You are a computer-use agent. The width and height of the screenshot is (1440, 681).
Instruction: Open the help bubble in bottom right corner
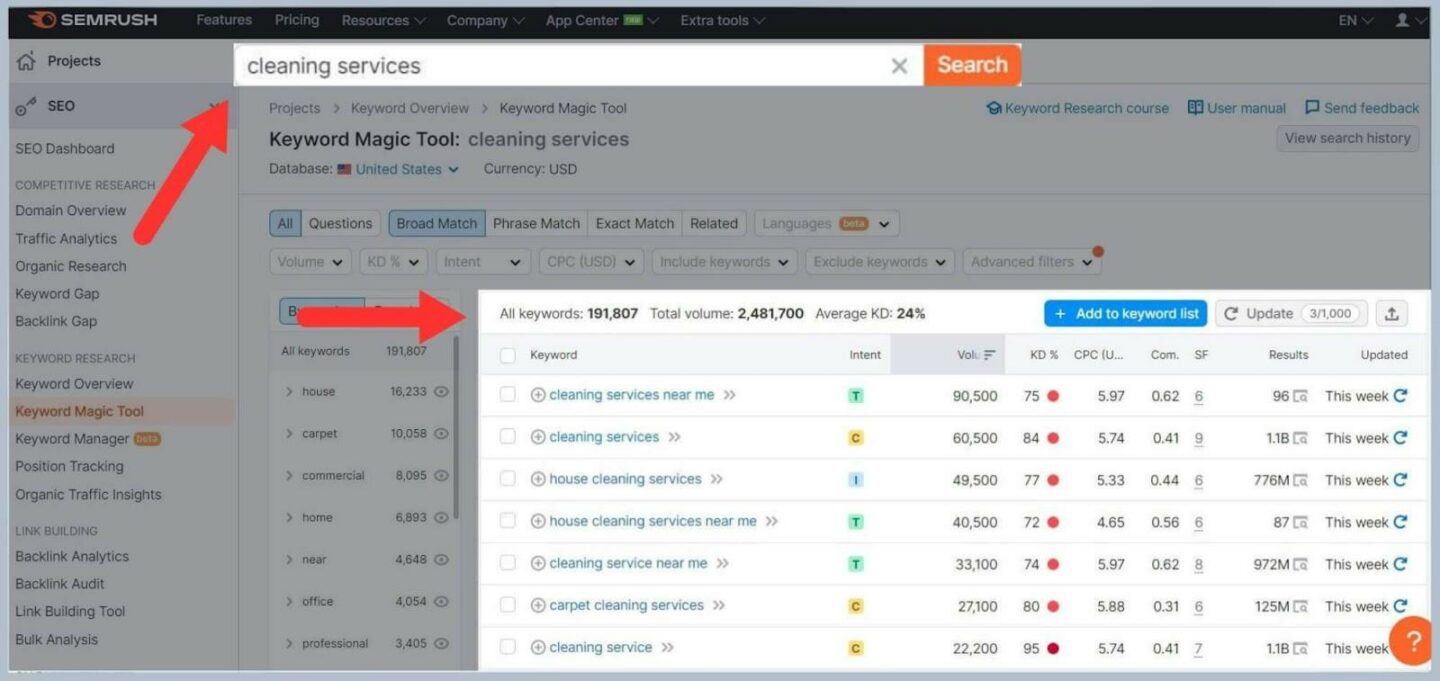[x=1413, y=641]
